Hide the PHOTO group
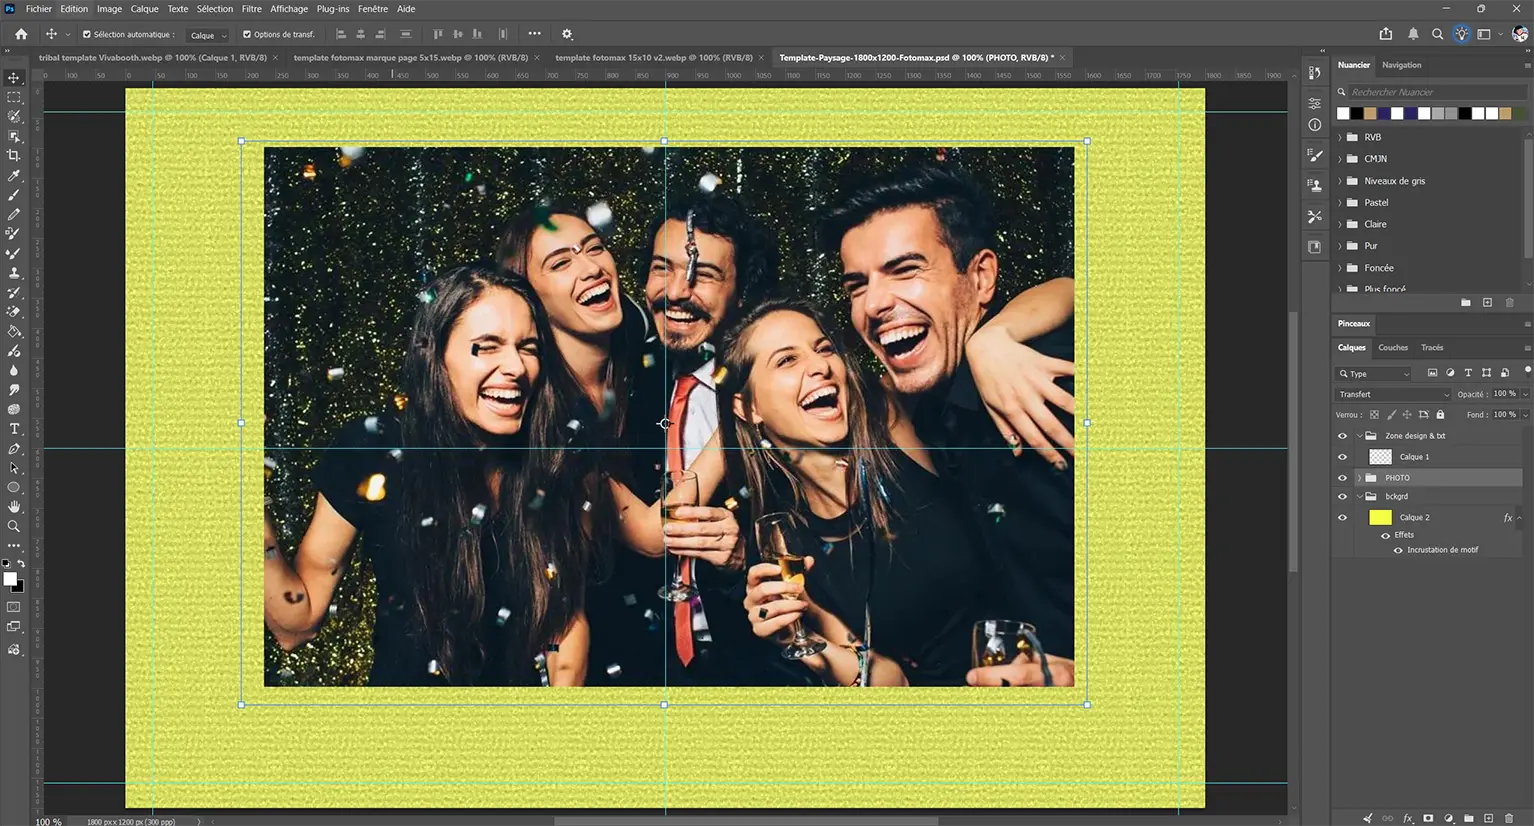The height and width of the screenshot is (826, 1534). [x=1343, y=478]
